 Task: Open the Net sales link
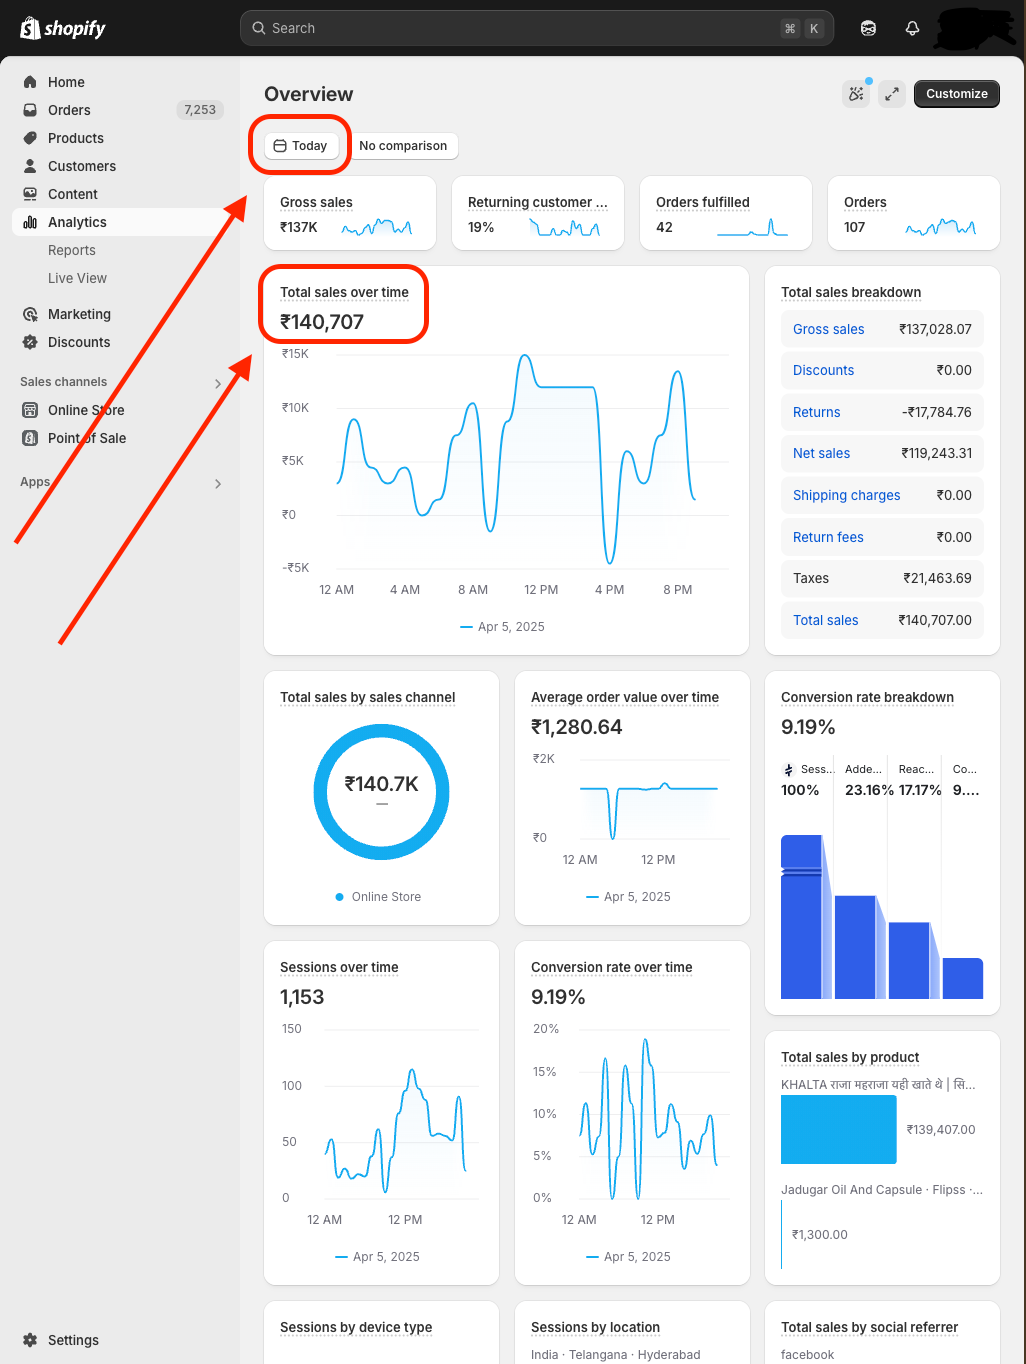(821, 453)
